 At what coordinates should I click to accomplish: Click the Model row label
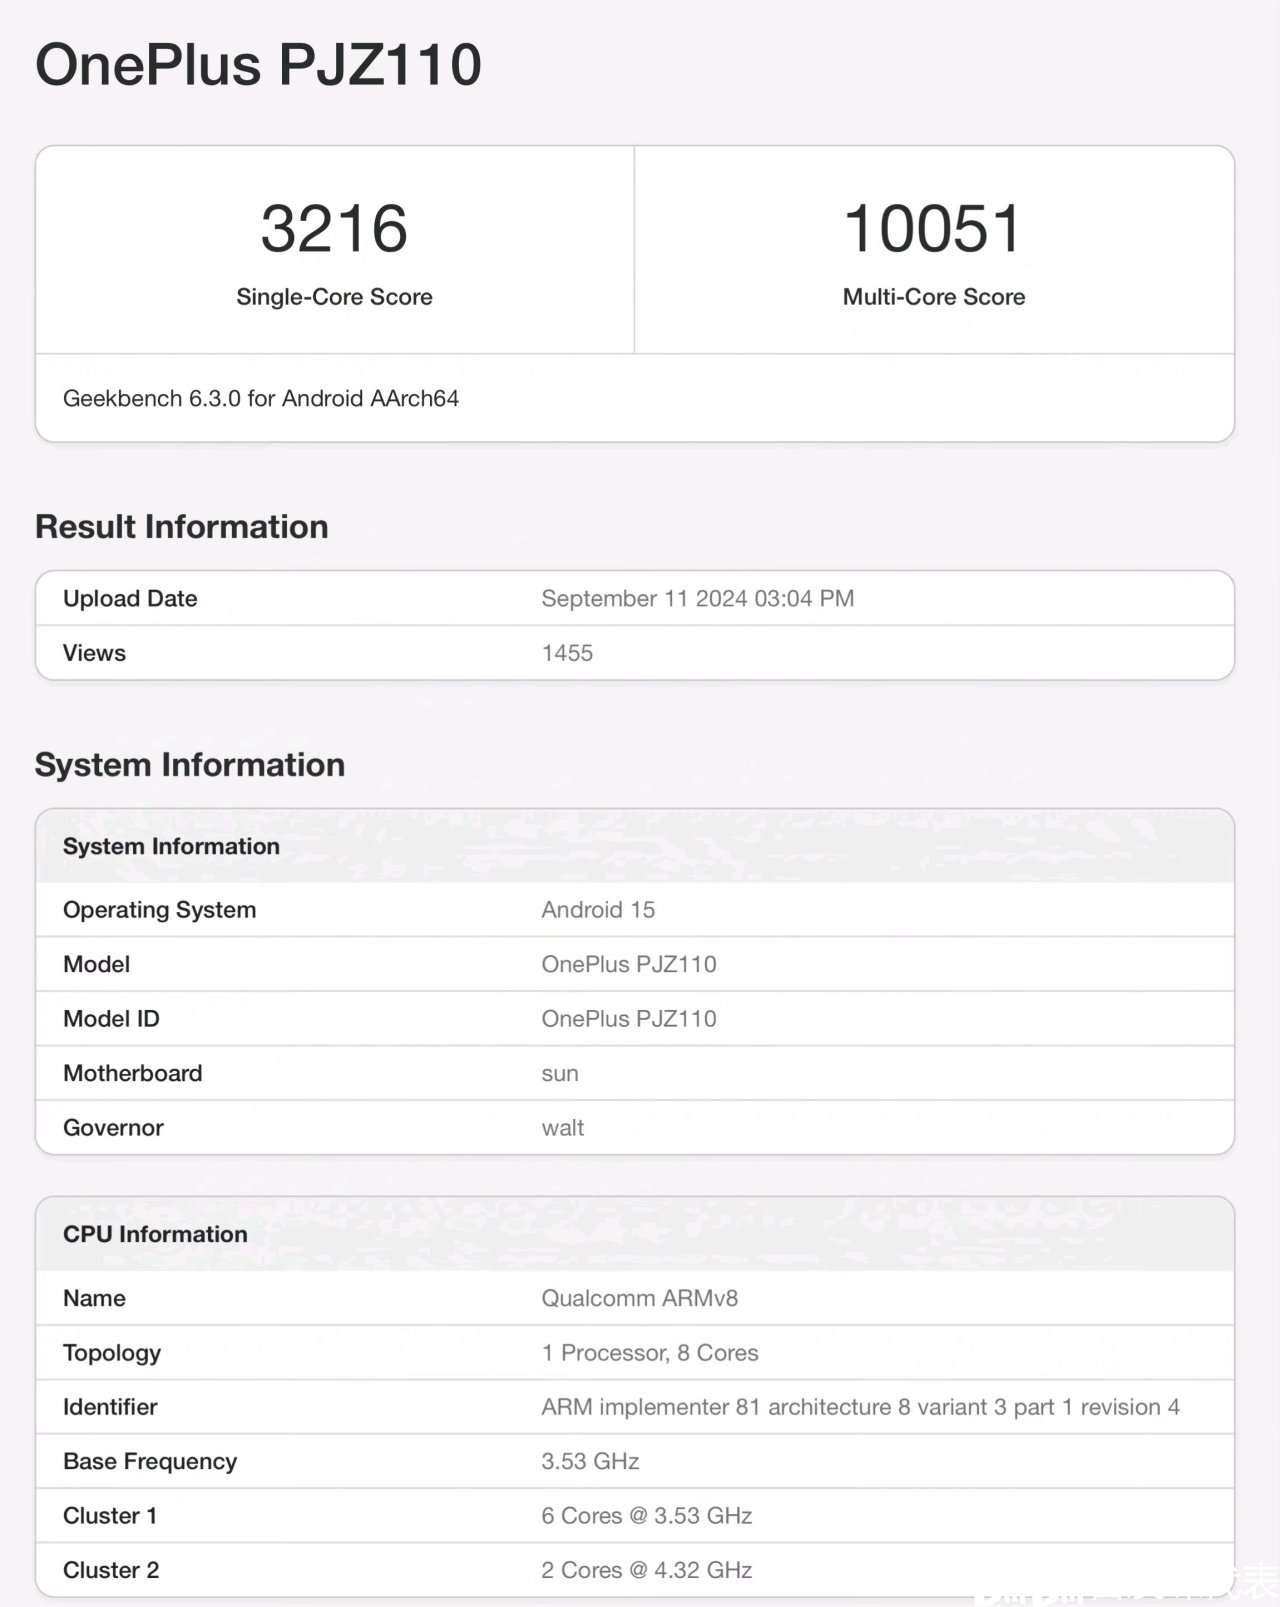(x=96, y=964)
